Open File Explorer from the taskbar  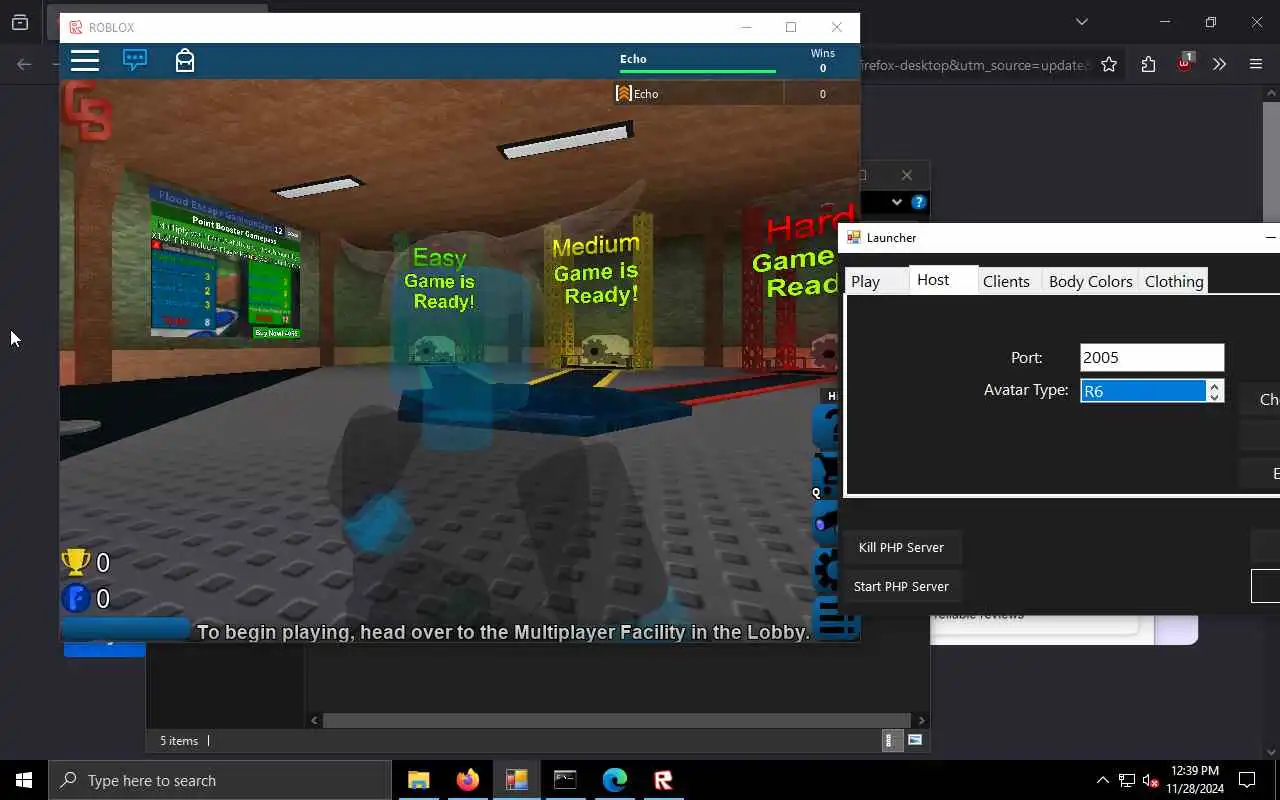(x=418, y=780)
